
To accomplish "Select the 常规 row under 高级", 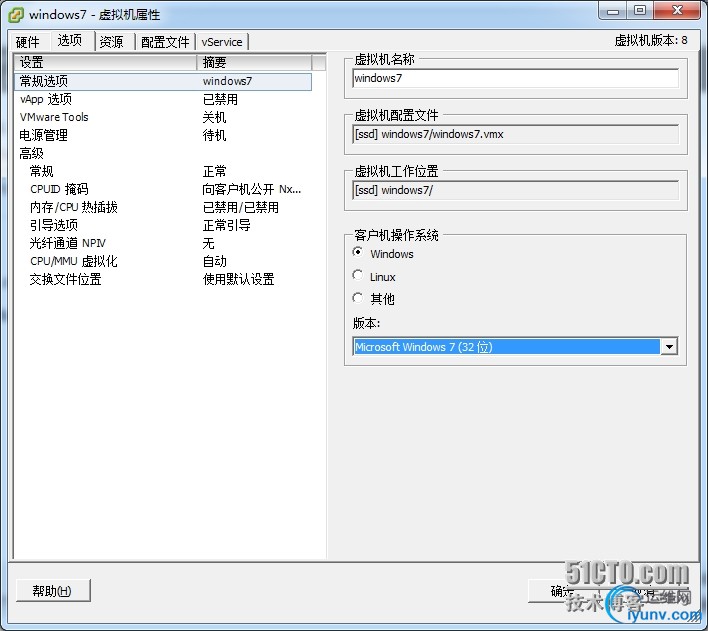I will [x=163, y=172].
